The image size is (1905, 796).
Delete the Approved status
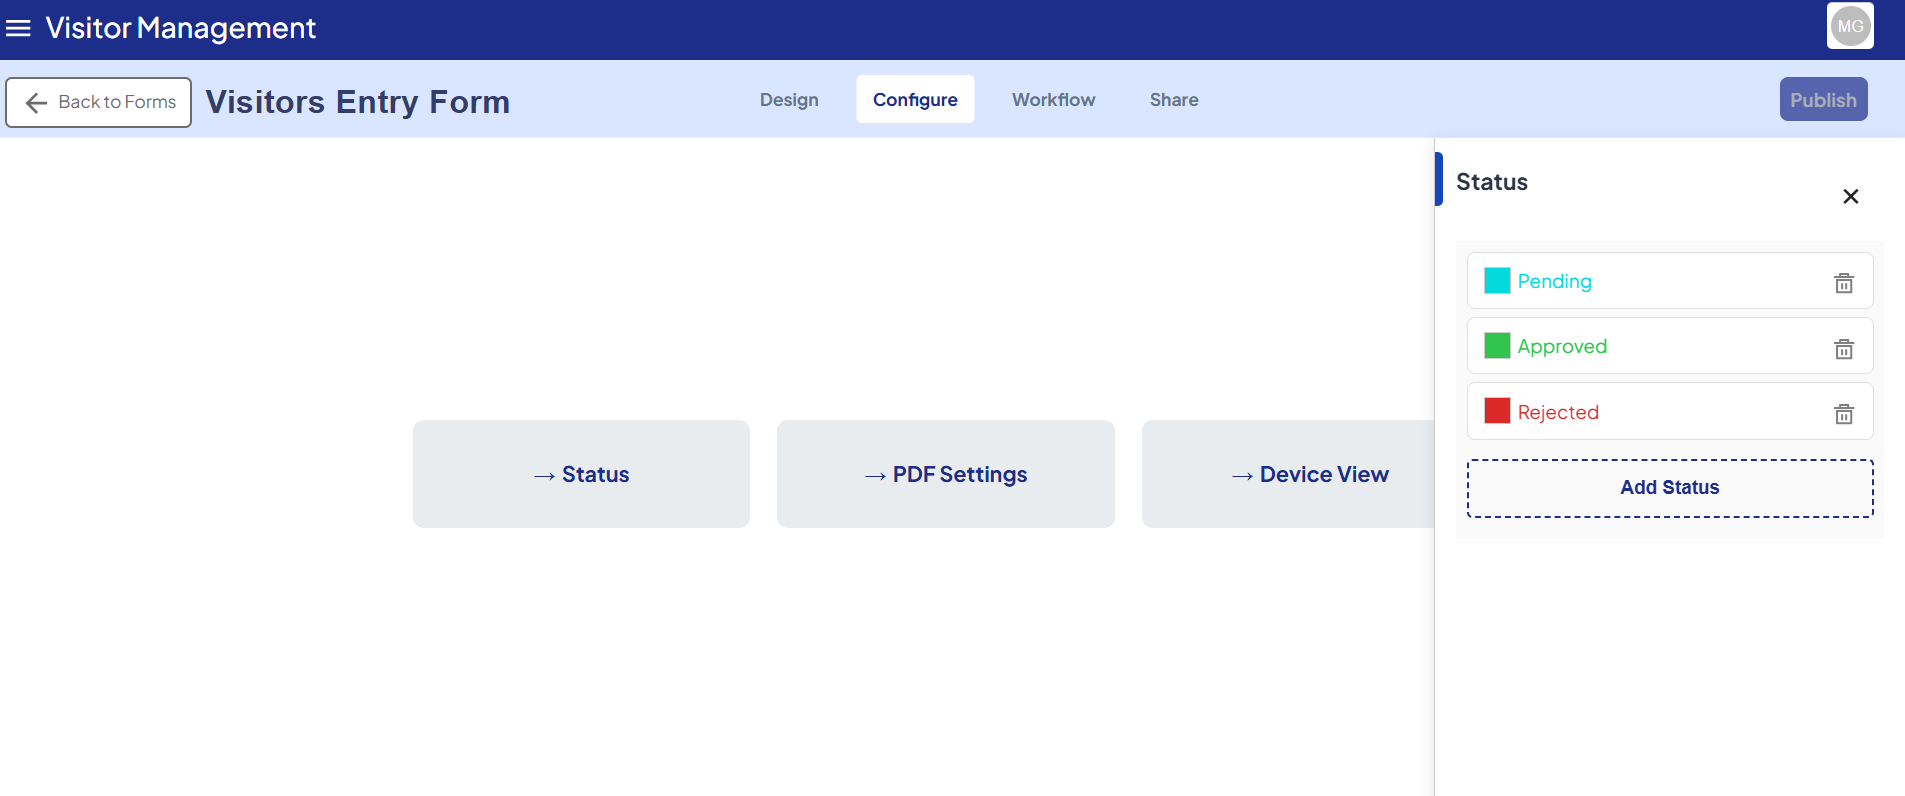pyautogui.click(x=1844, y=348)
